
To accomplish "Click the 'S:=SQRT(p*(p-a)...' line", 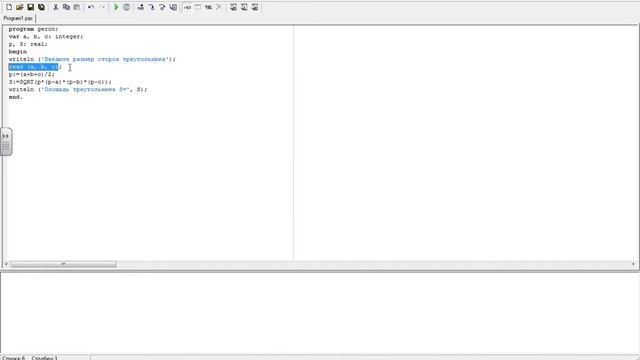I will [60, 82].
